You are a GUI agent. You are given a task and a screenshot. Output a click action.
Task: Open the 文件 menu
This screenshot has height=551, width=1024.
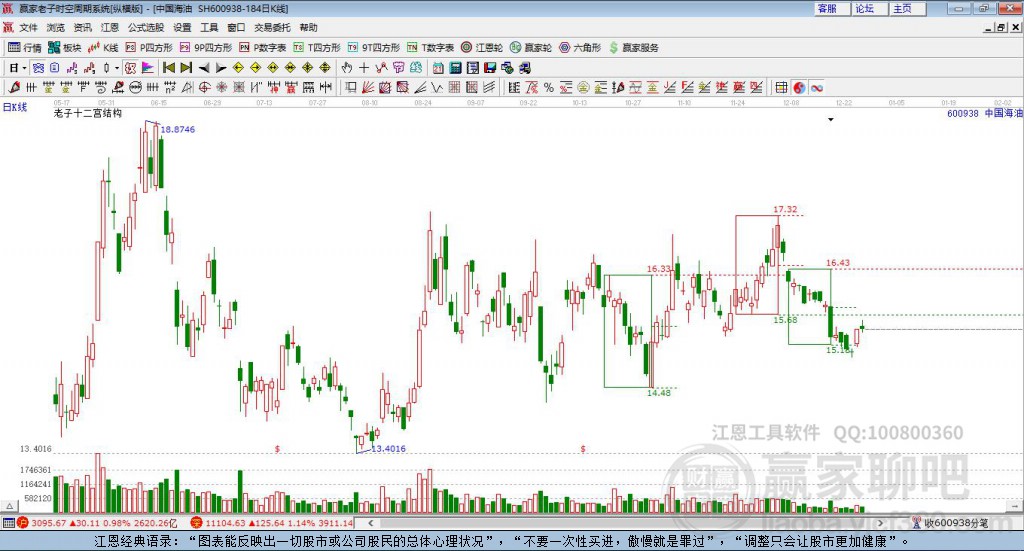(28, 27)
